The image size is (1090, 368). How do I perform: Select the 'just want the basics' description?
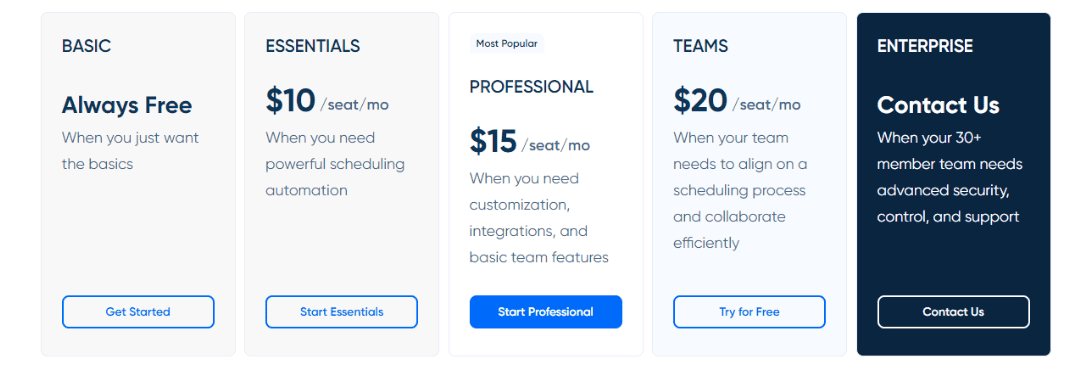coord(131,151)
